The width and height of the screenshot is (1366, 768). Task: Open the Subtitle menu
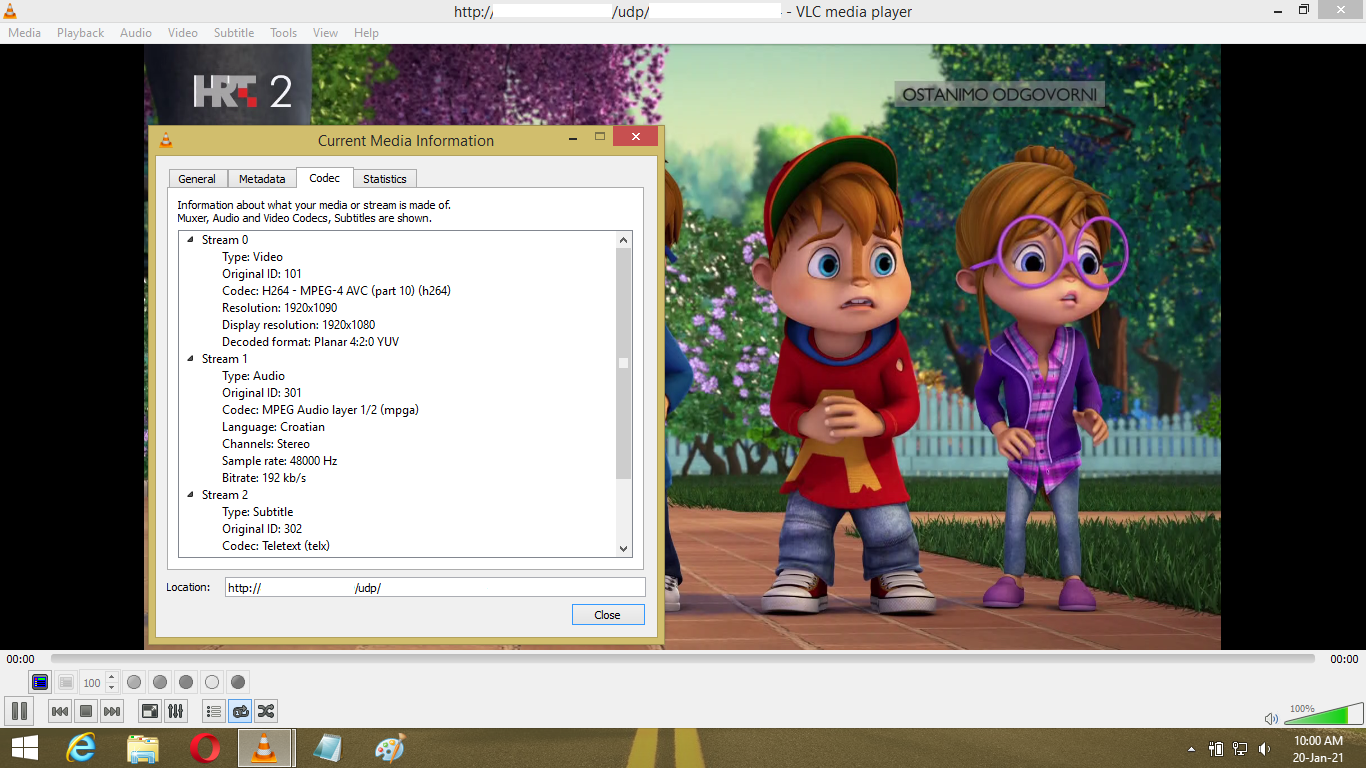tap(234, 33)
